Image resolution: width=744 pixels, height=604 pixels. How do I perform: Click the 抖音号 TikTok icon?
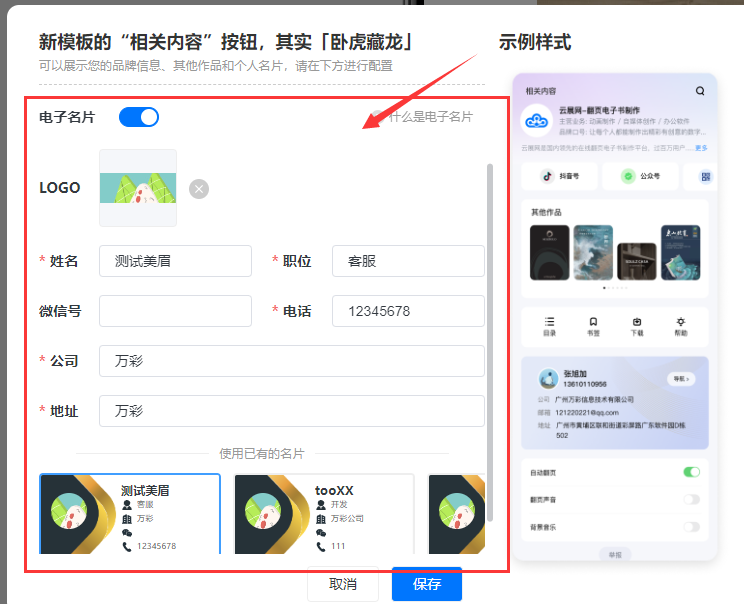tap(547, 176)
